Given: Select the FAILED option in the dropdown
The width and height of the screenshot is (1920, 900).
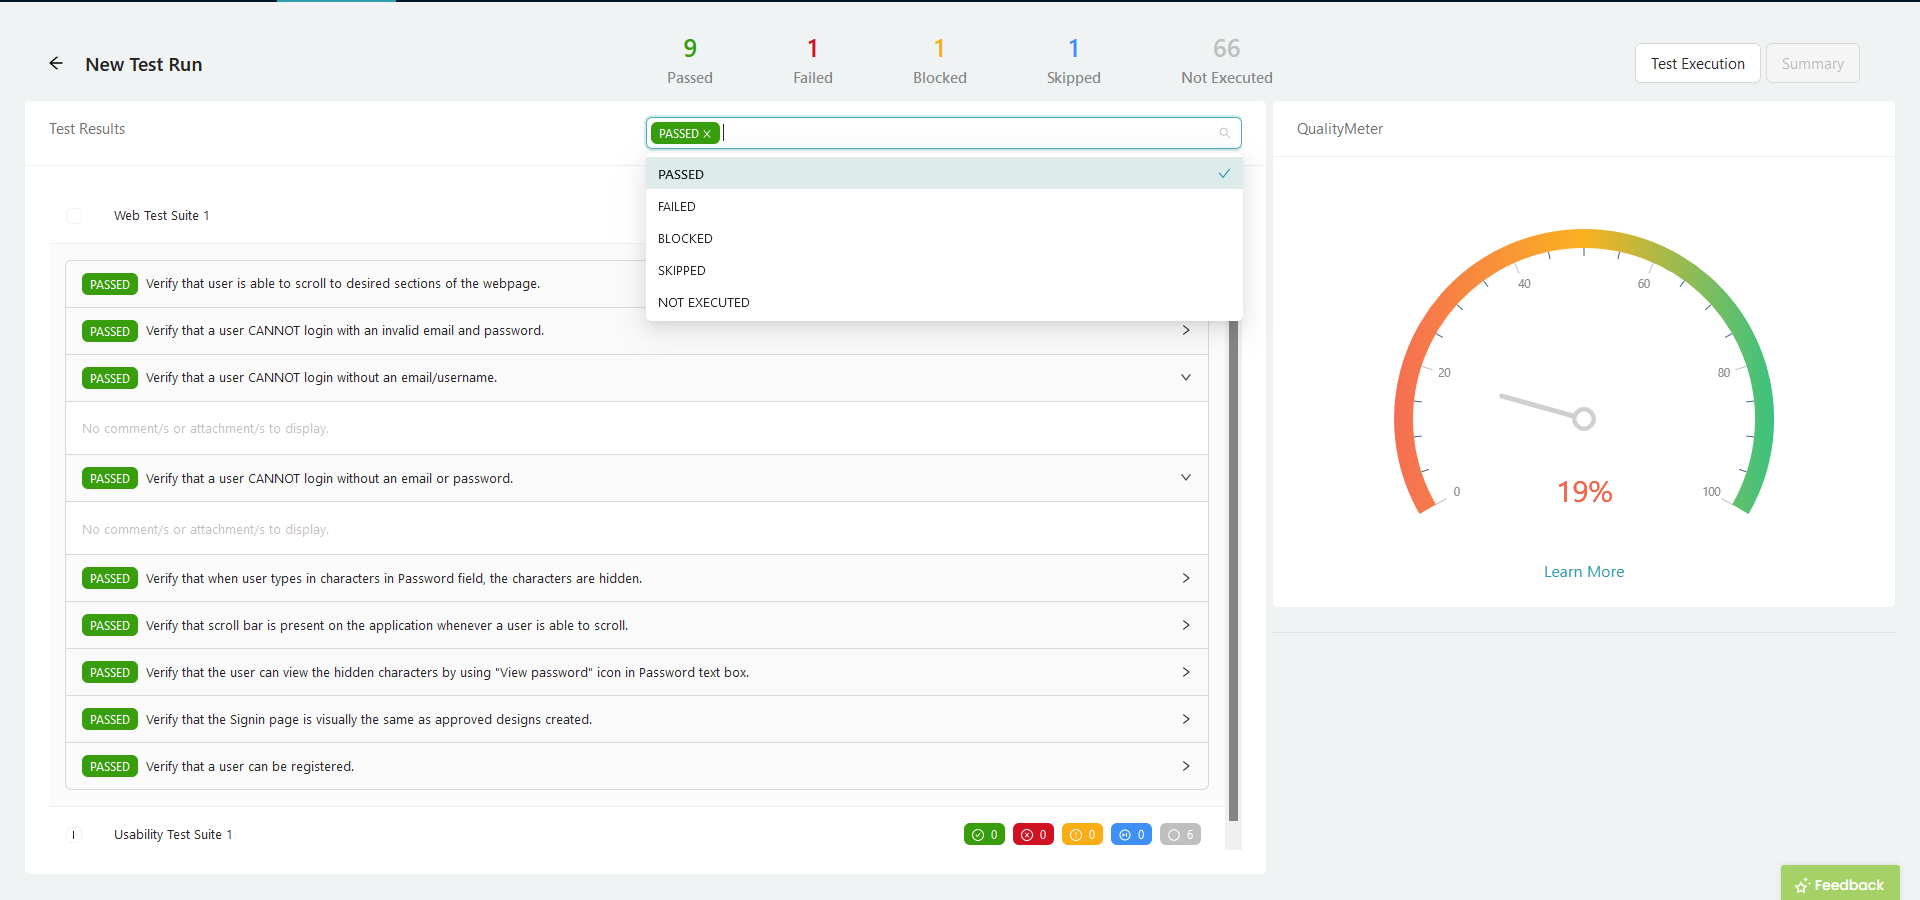Looking at the screenshot, I should (x=944, y=206).
